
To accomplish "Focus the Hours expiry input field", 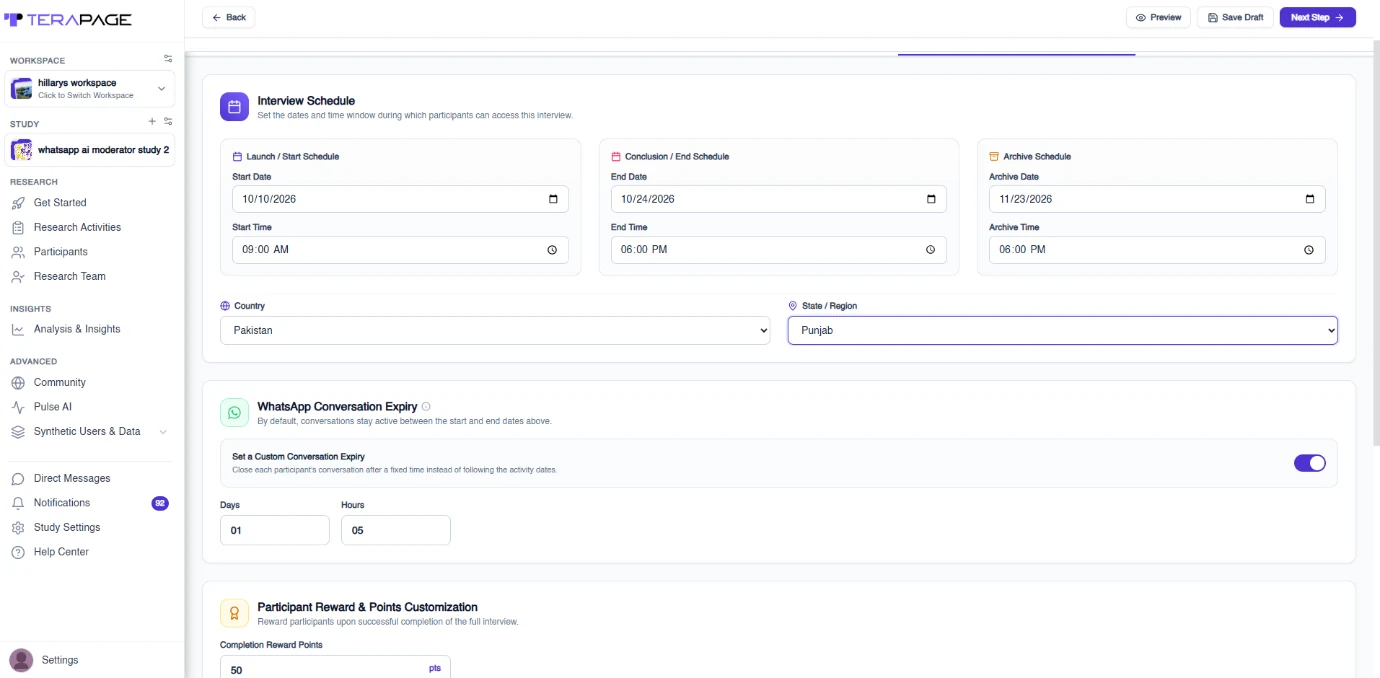I will coord(396,530).
